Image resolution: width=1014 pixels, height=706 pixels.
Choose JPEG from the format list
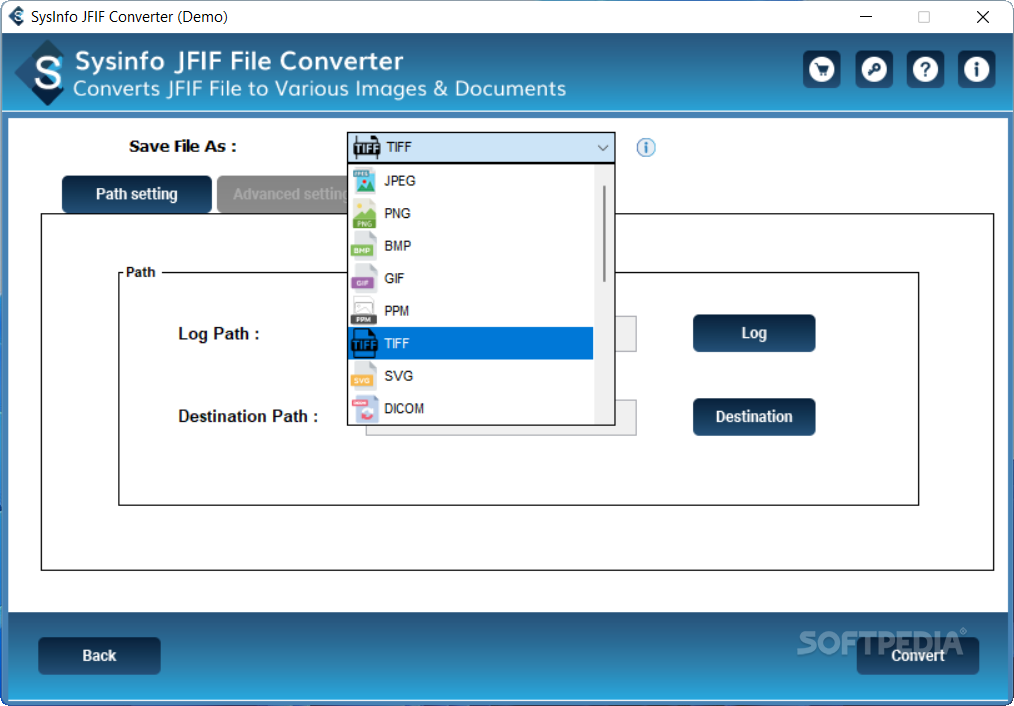pos(471,181)
